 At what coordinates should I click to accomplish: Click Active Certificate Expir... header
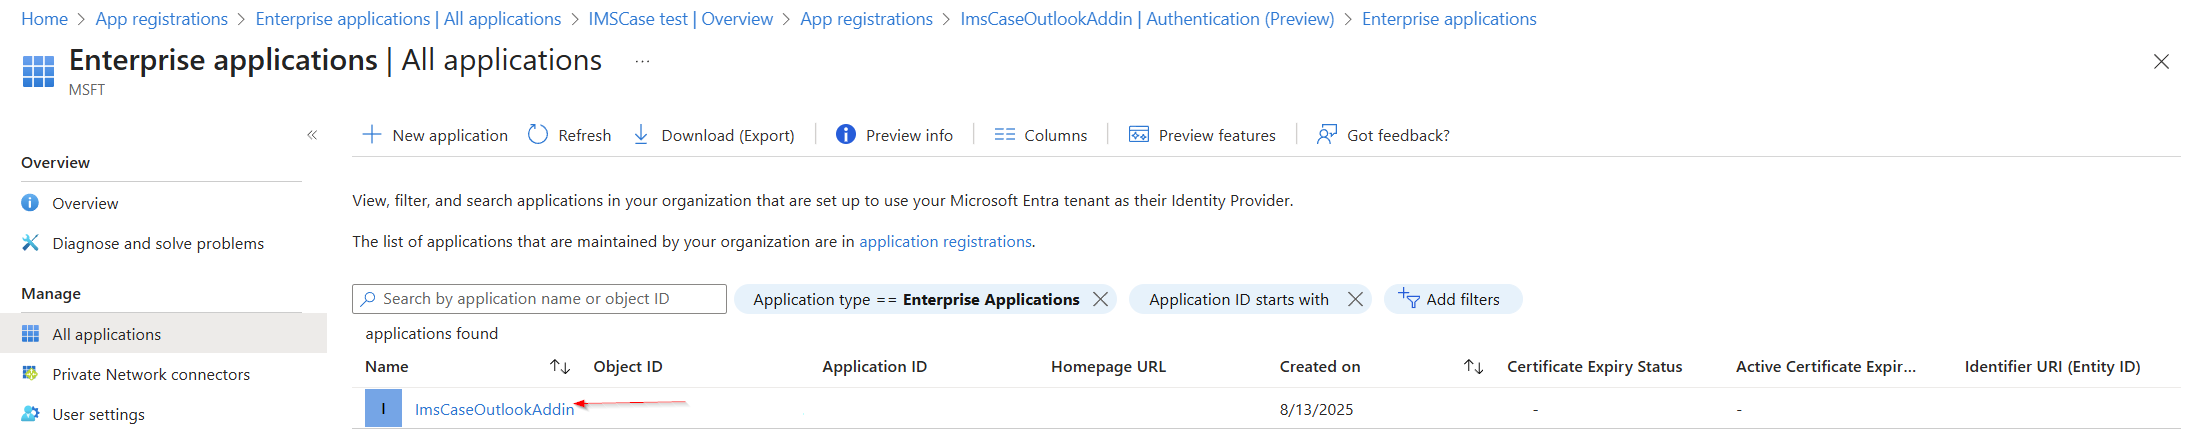tap(1826, 367)
